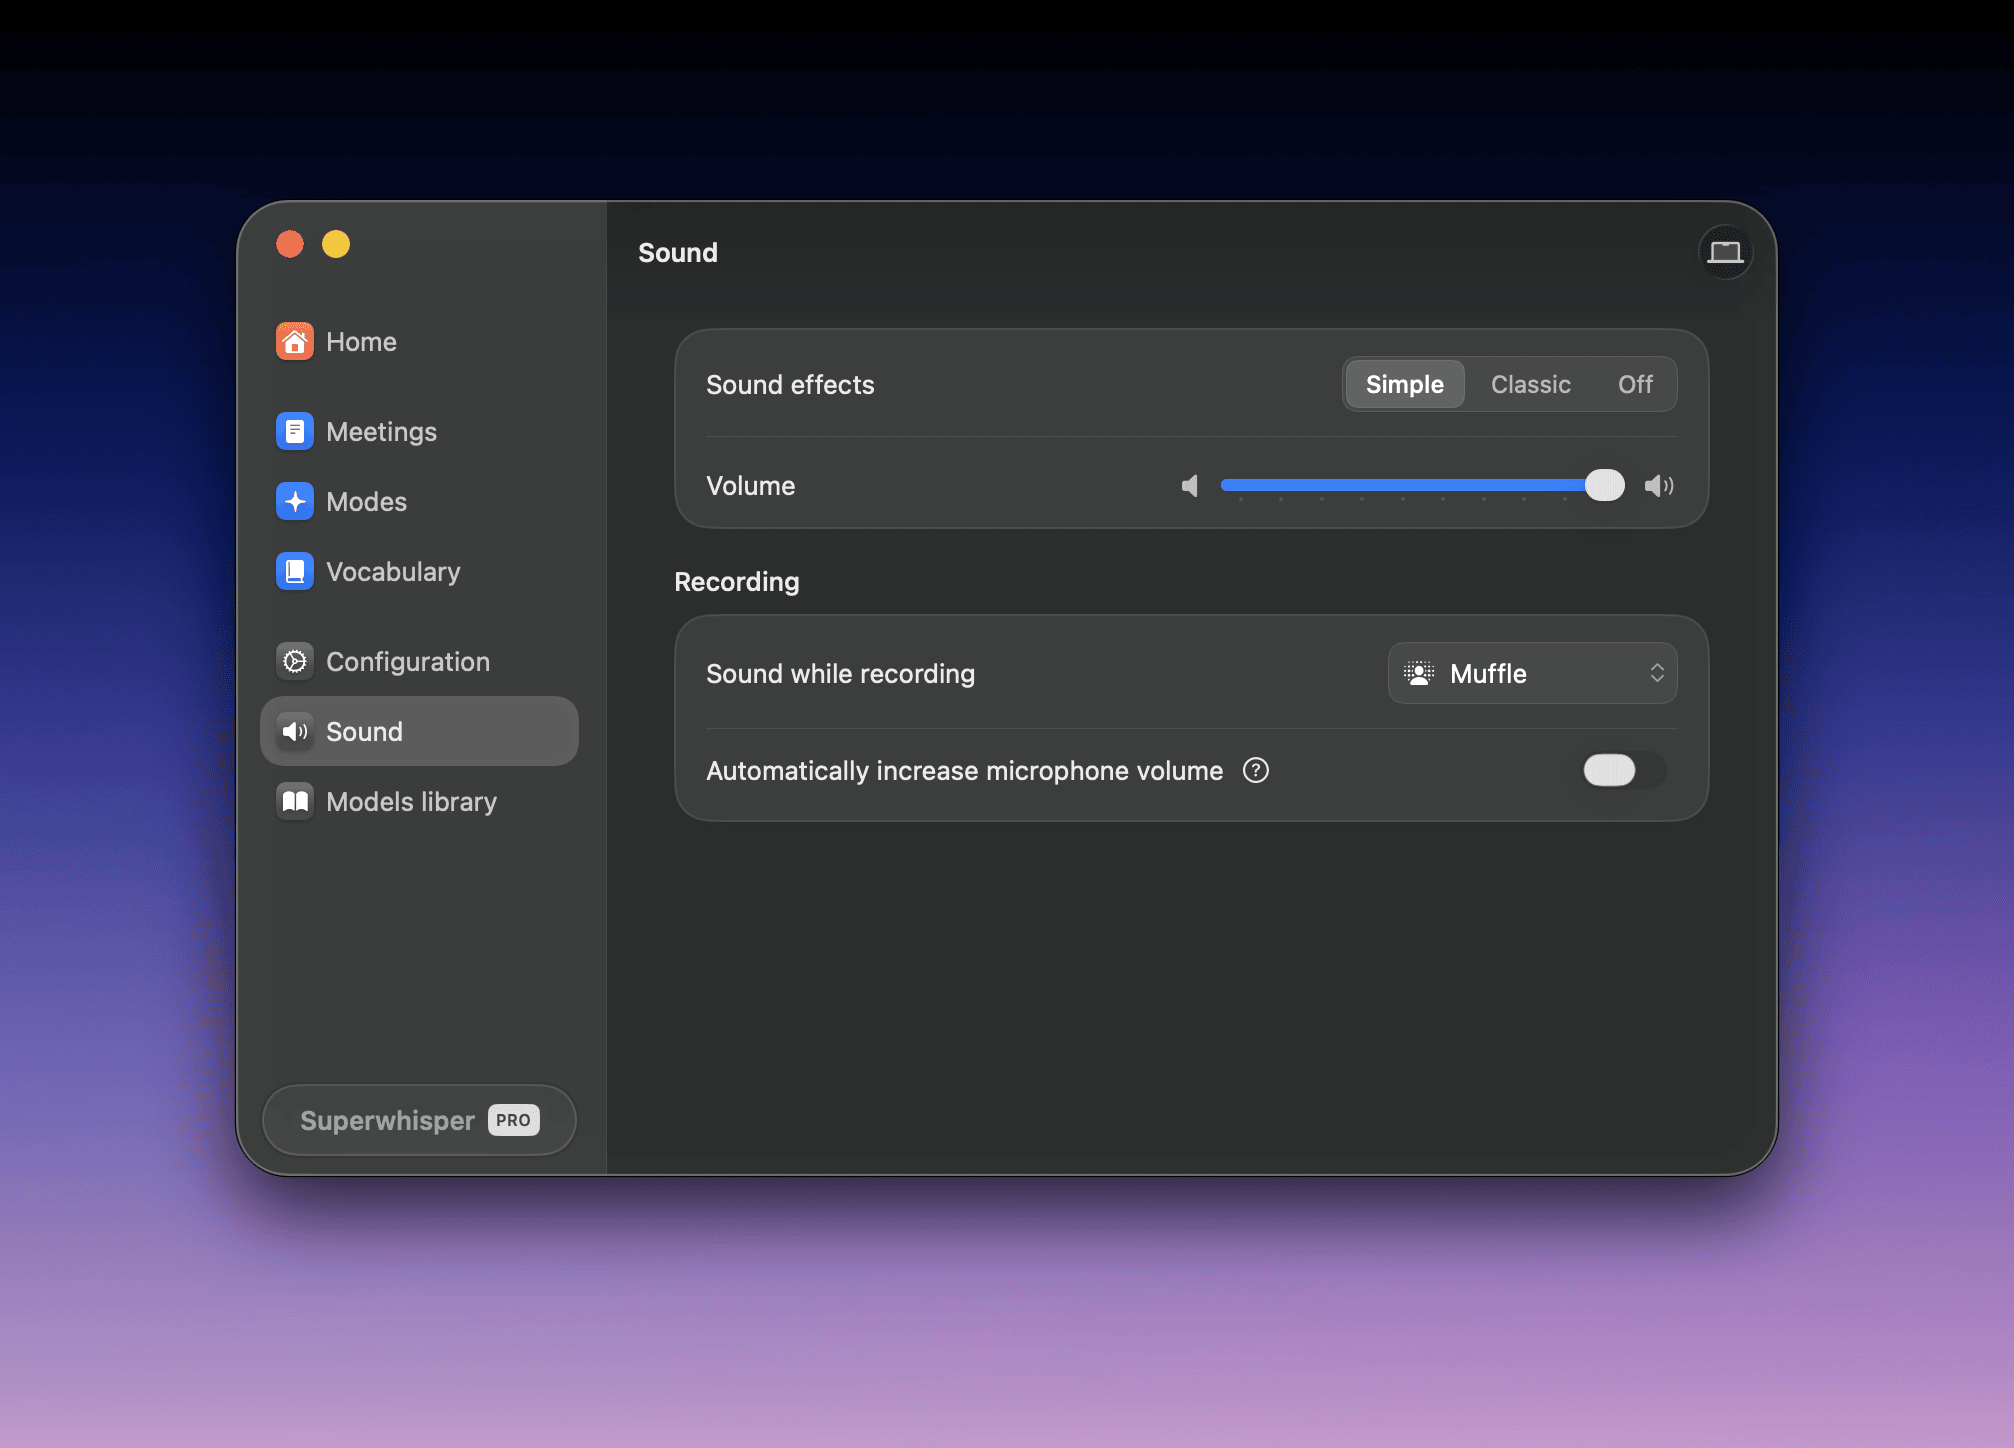Close the window with red button
The width and height of the screenshot is (2014, 1448).
(x=290, y=244)
